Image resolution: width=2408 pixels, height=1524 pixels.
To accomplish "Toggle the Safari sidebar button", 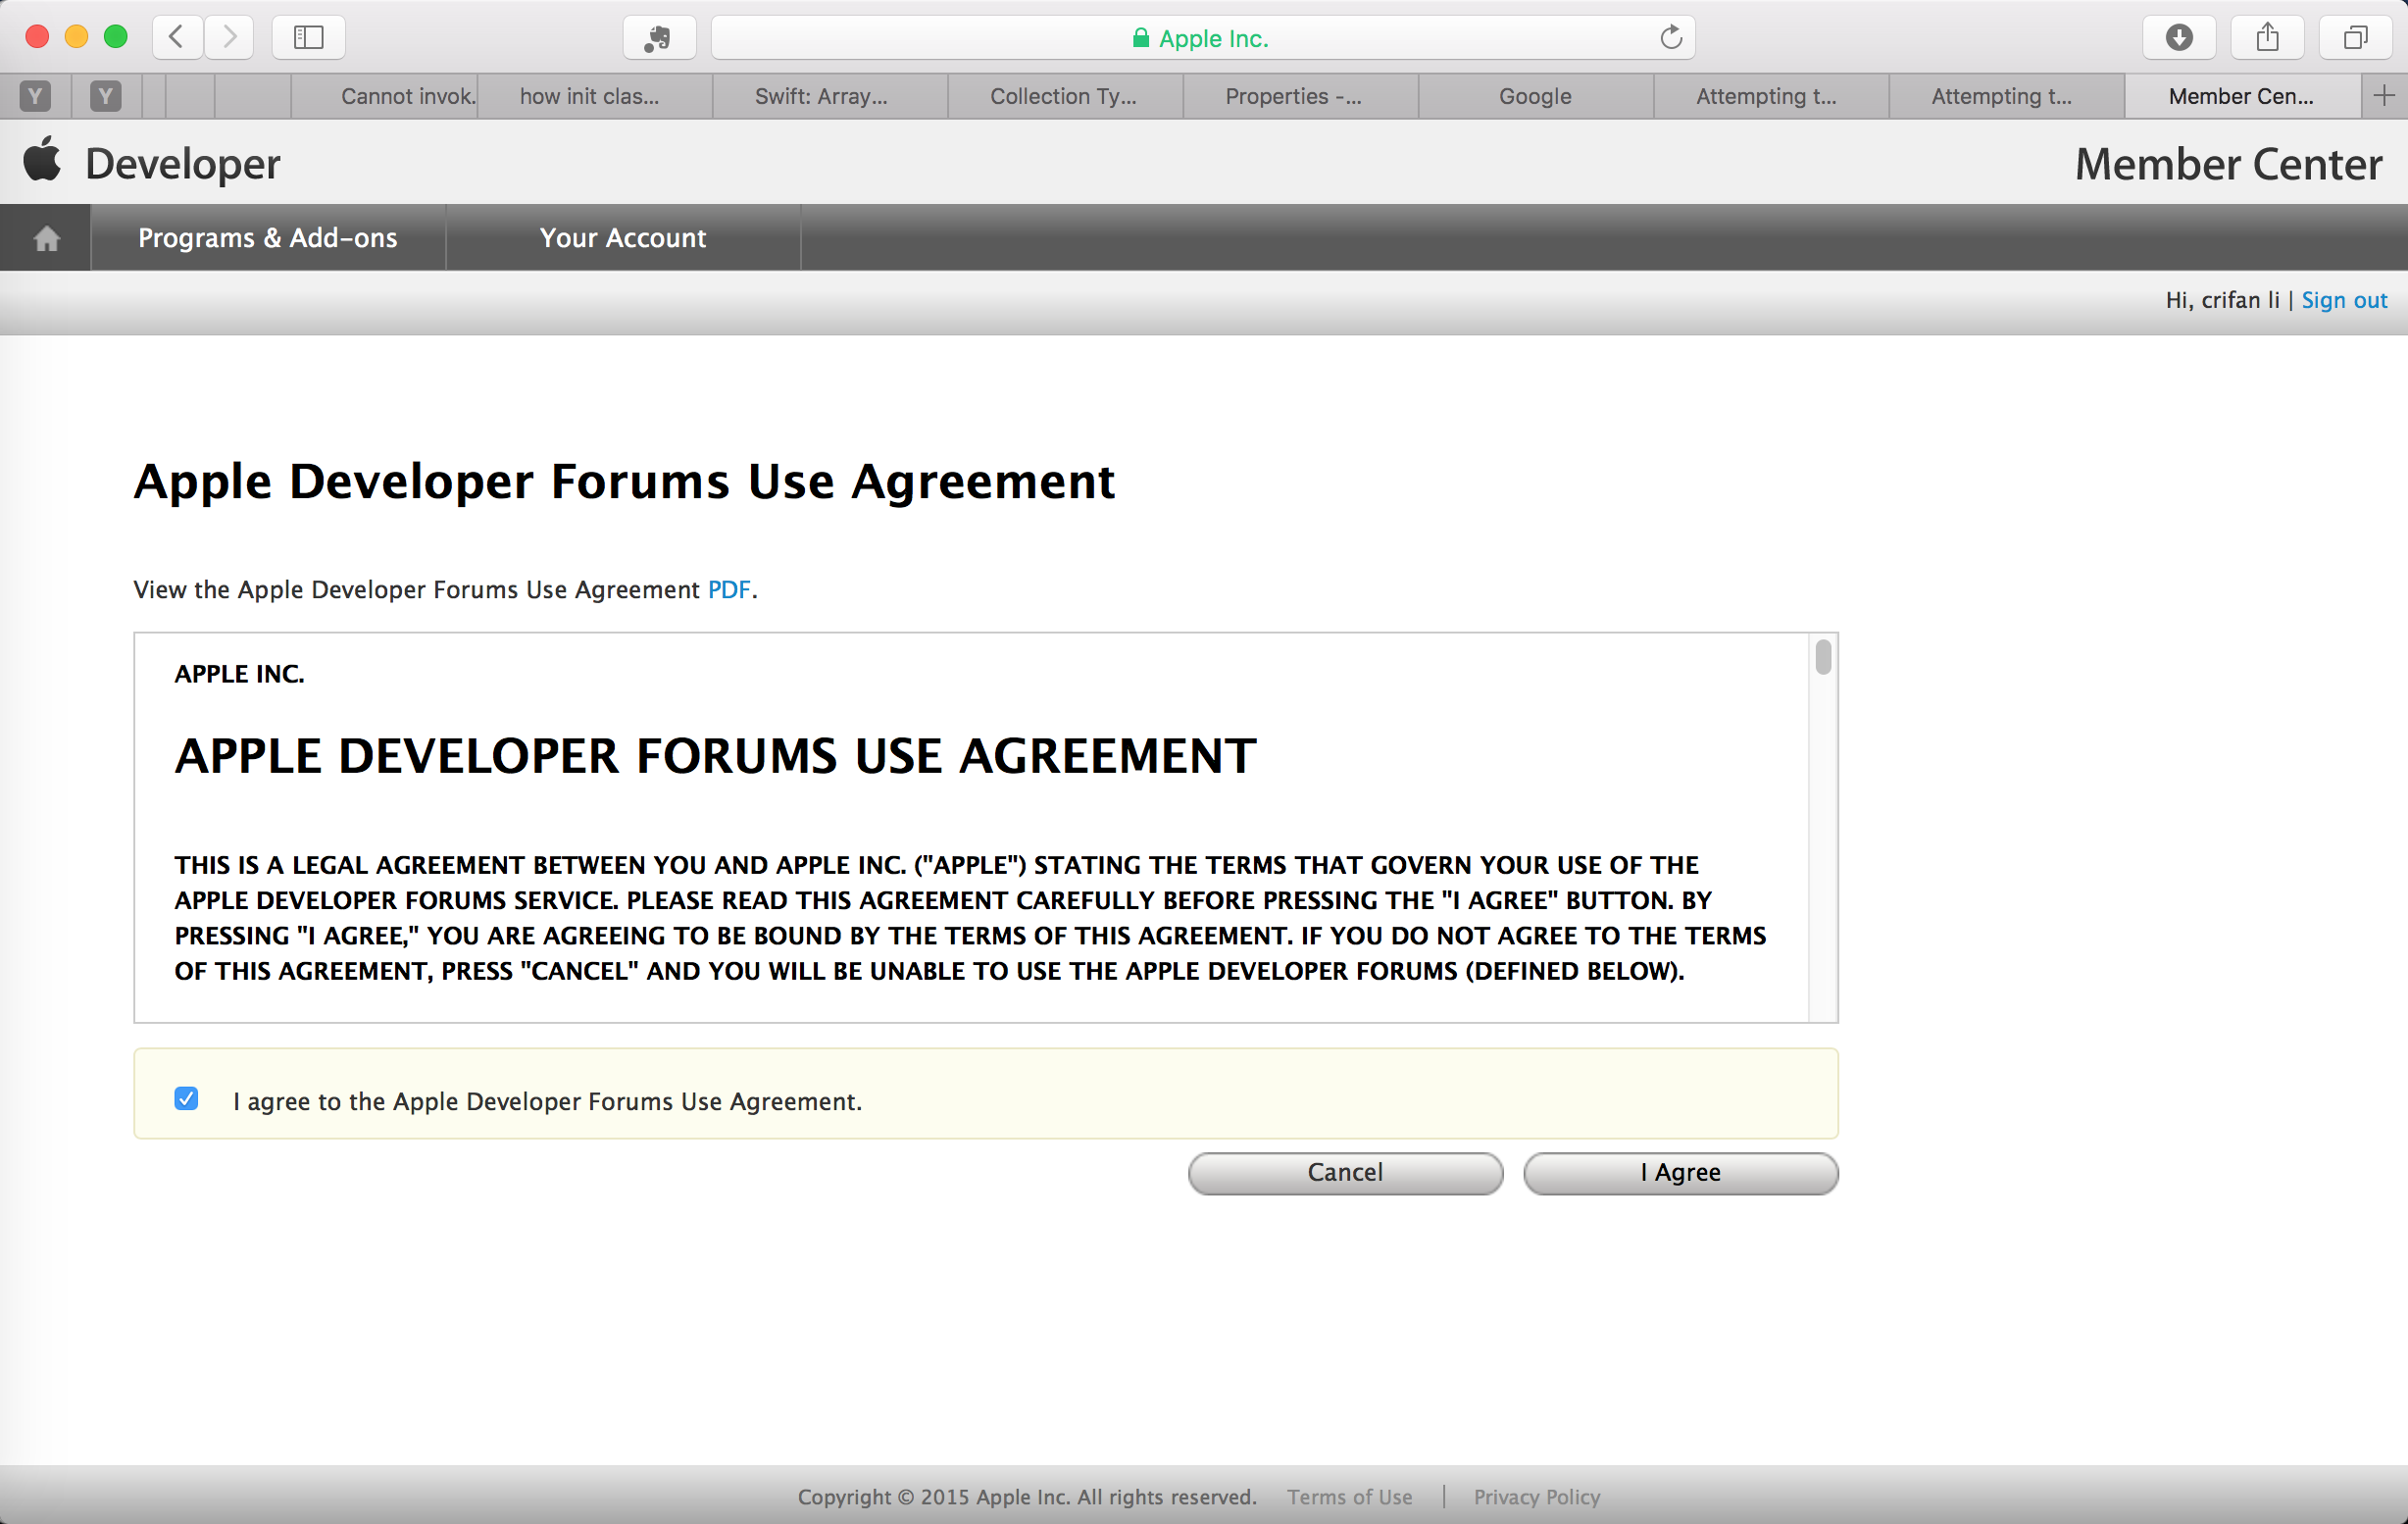I will (308, 37).
